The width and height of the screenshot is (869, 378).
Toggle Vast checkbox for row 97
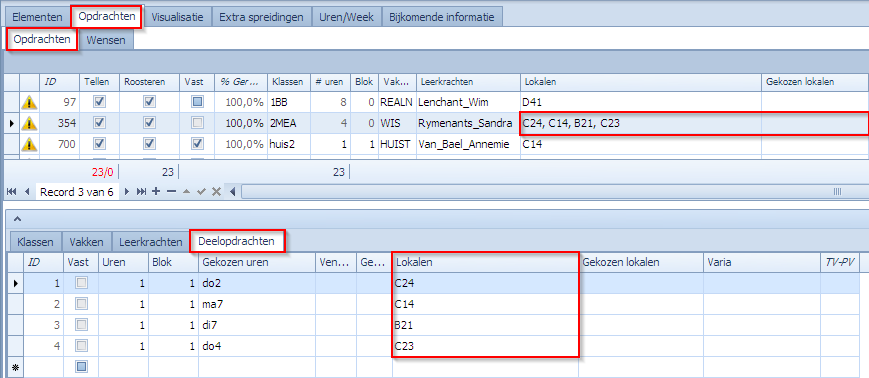[198, 102]
